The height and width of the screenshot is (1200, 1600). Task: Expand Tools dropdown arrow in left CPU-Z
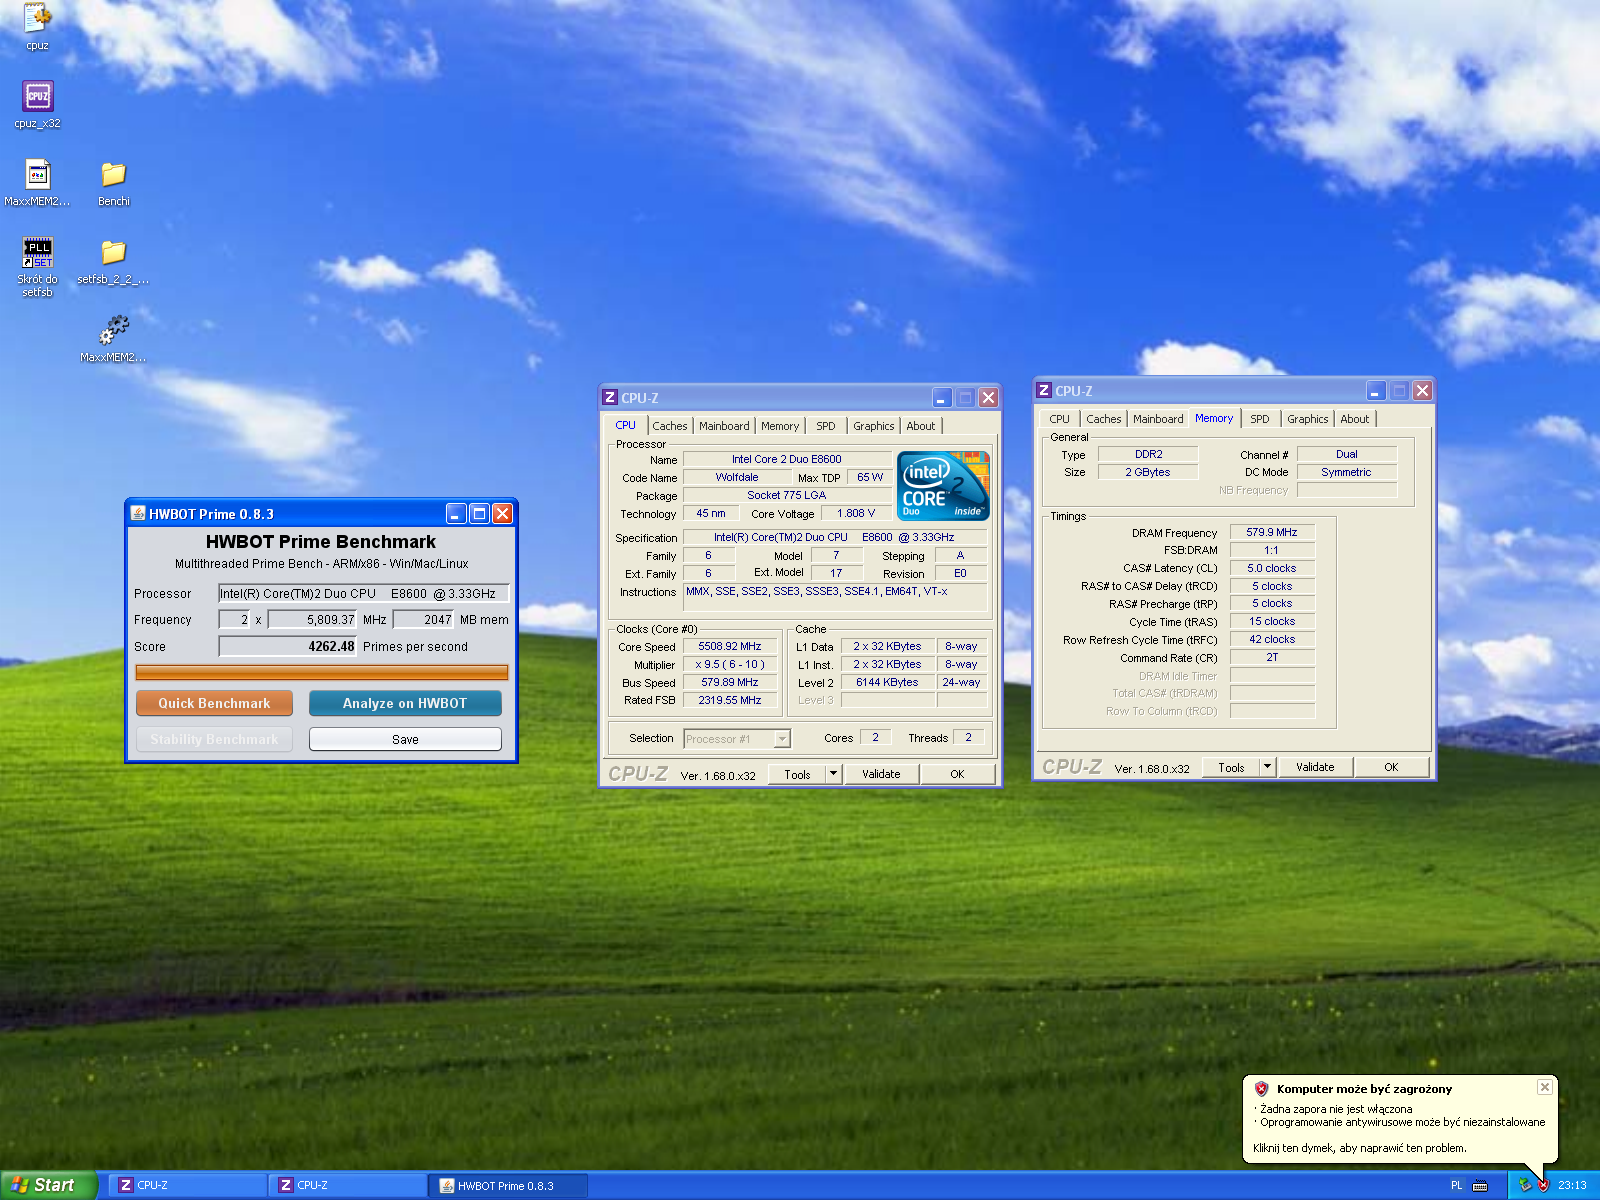[x=834, y=774]
